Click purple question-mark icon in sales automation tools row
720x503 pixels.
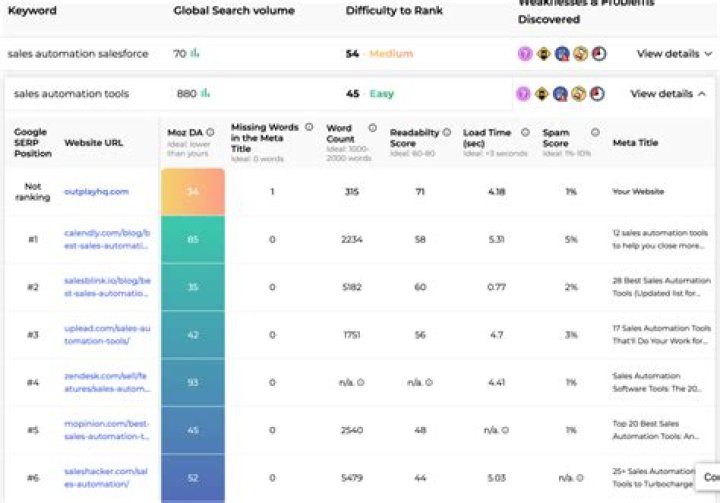523,94
